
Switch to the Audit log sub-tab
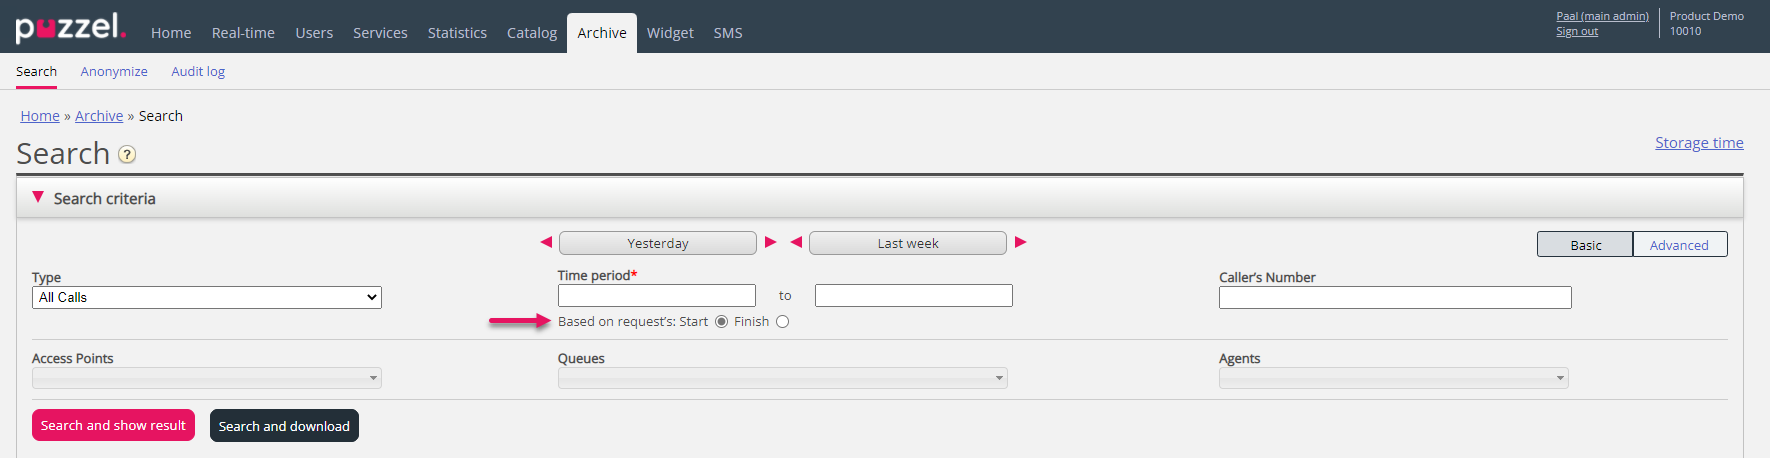click(x=198, y=72)
